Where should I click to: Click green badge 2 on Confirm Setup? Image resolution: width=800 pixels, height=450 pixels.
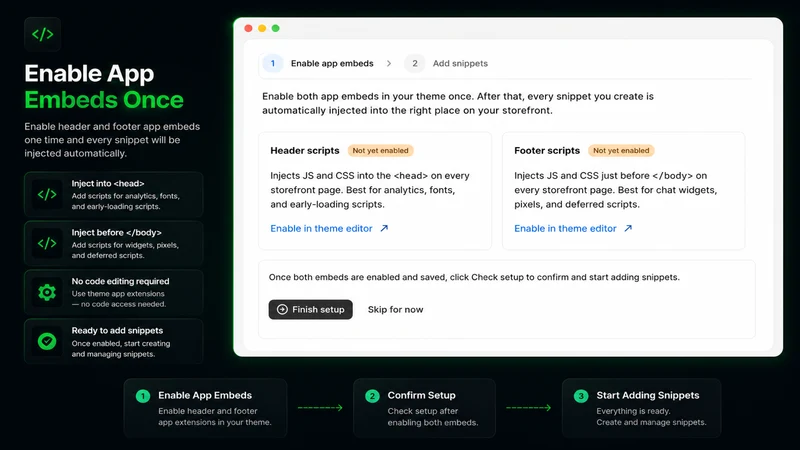tap(372, 396)
